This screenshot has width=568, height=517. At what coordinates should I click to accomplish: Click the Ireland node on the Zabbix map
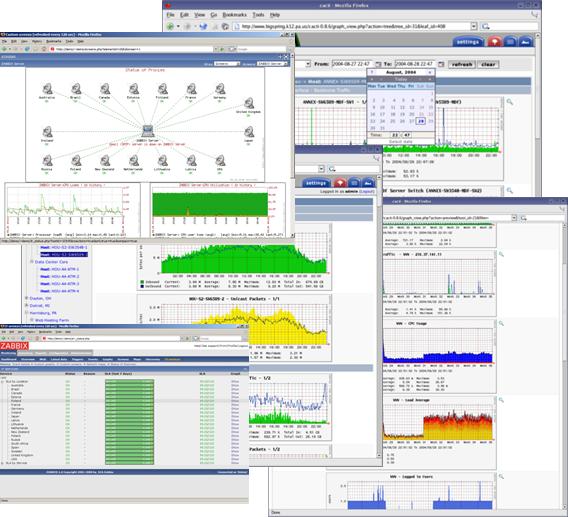pos(47,132)
